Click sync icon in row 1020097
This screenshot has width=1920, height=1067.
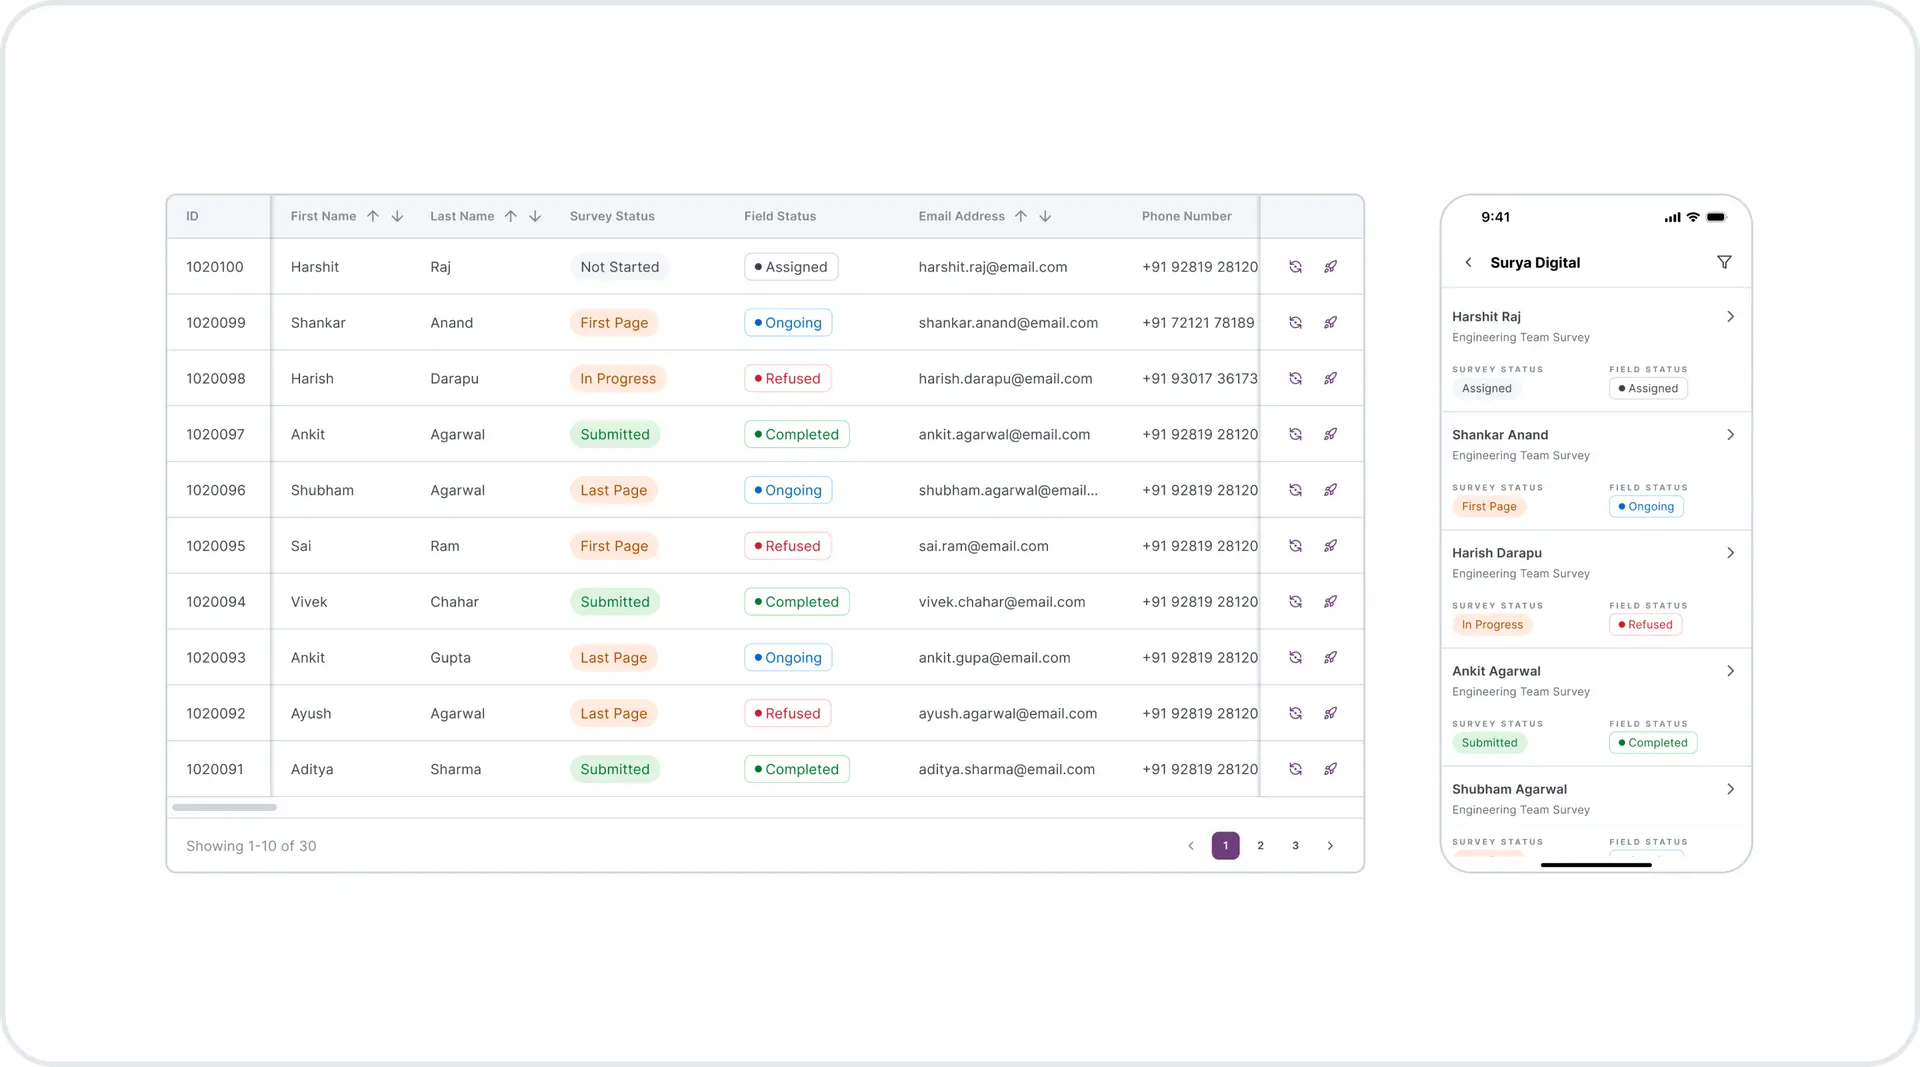1295,434
